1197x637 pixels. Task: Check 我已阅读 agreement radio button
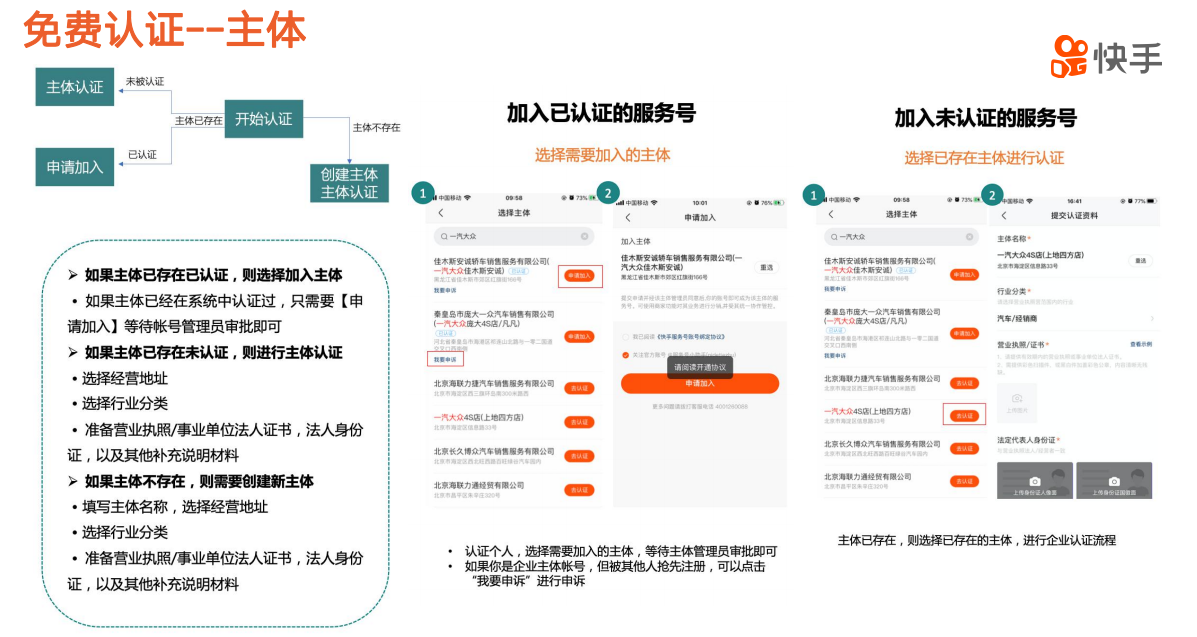coord(625,337)
